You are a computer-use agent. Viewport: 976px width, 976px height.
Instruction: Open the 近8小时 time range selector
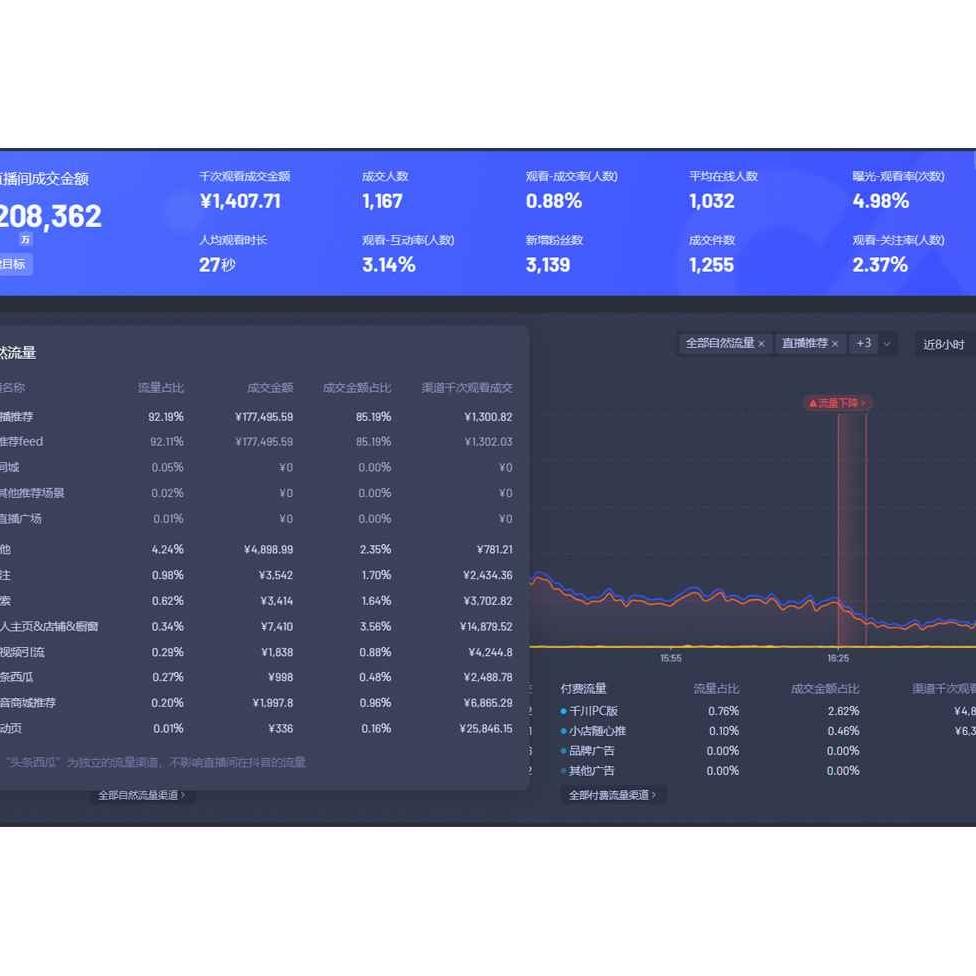943,345
